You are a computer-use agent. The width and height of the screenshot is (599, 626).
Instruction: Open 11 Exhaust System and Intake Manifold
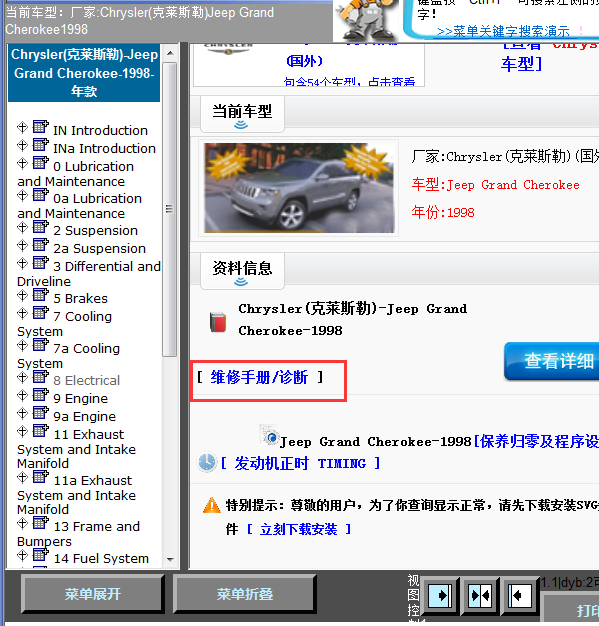pos(76,449)
